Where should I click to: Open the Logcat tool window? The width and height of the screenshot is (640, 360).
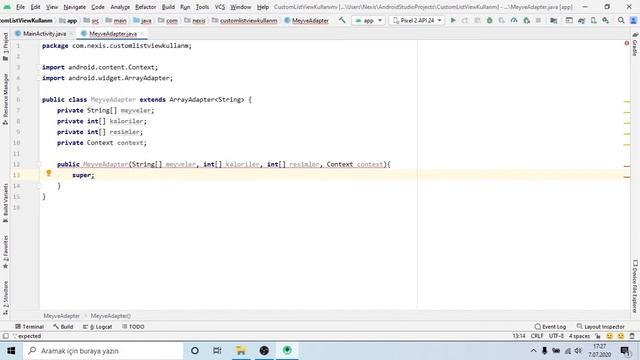click(x=98, y=327)
